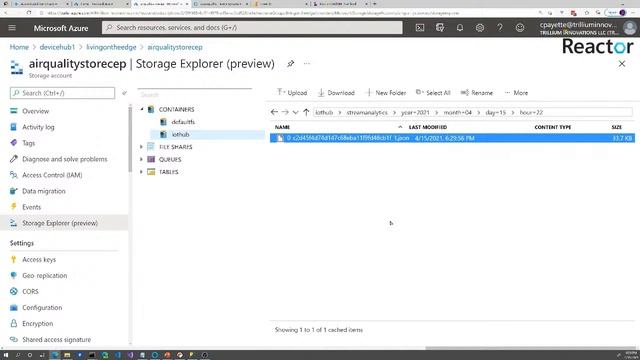Screen dimensions: 640x360
Task: Open the Feedback smiley icon
Action: [x=520, y=28]
